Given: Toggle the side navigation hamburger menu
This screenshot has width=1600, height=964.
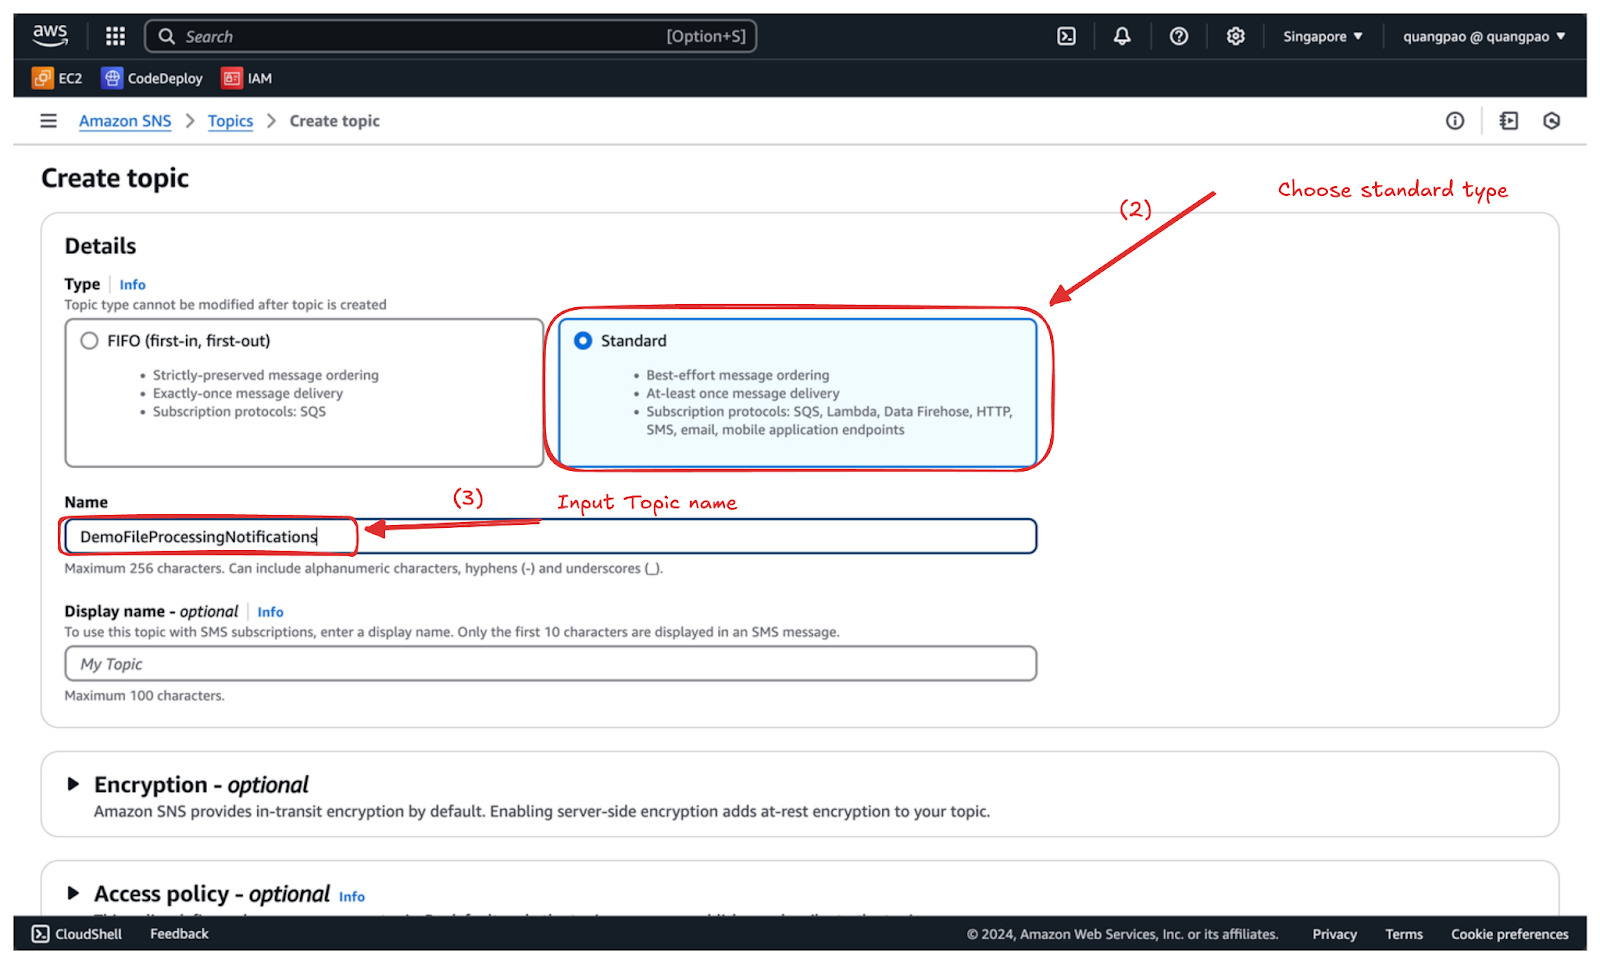Looking at the screenshot, I should click(x=48, y=121).
